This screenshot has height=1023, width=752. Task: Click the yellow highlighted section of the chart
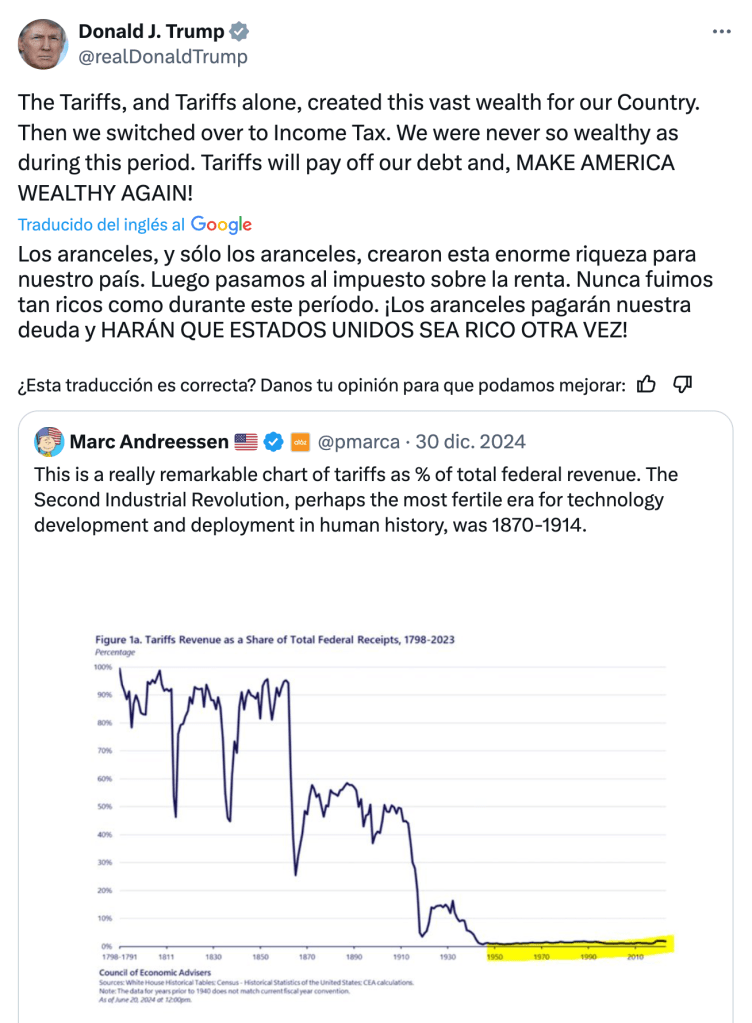point(580,943)
